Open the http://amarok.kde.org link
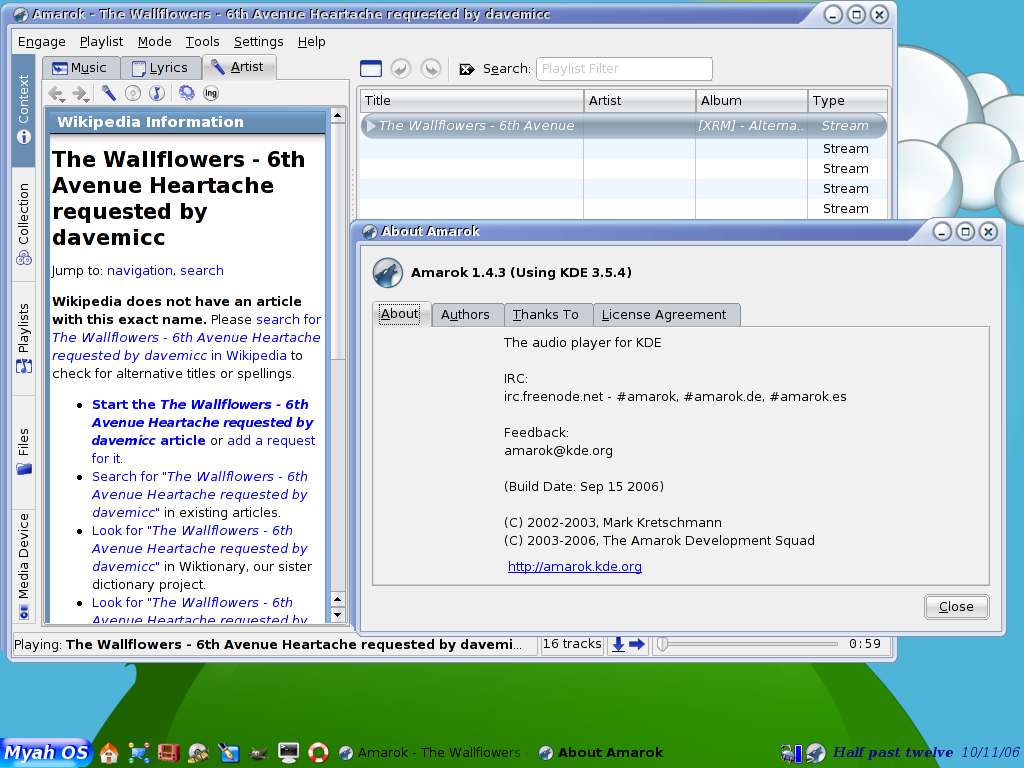The width and height of the screenshot is (1024, 768). coord(575,566)
